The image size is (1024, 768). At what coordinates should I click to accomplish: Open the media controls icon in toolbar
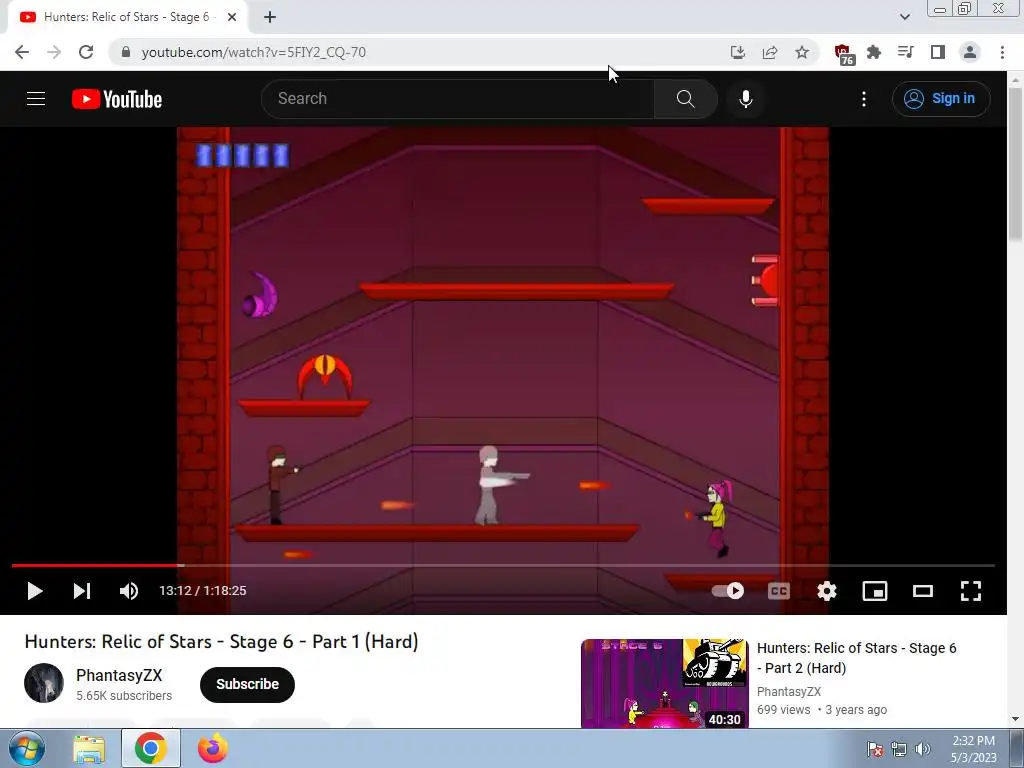click(x=905, y=52)
